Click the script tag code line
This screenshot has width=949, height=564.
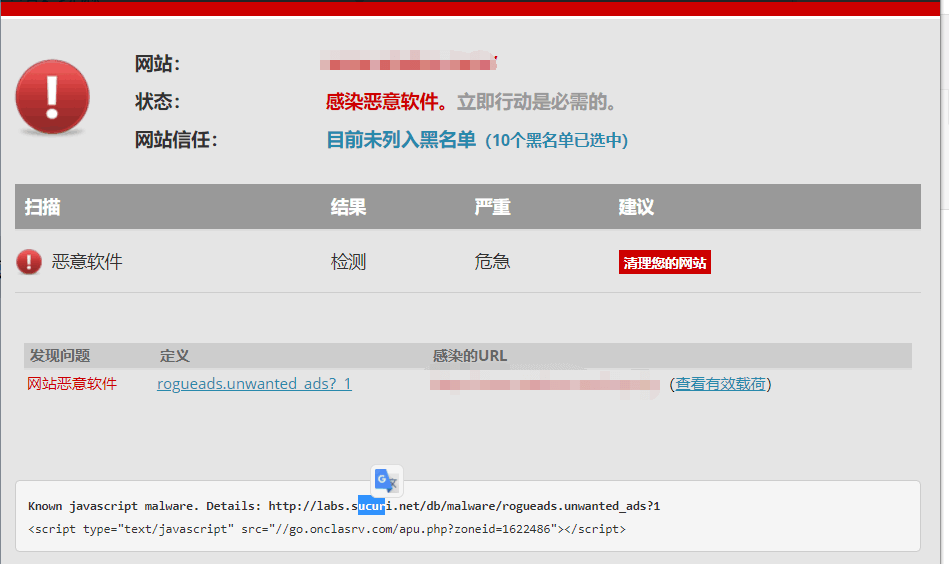[x=326, y=529]
